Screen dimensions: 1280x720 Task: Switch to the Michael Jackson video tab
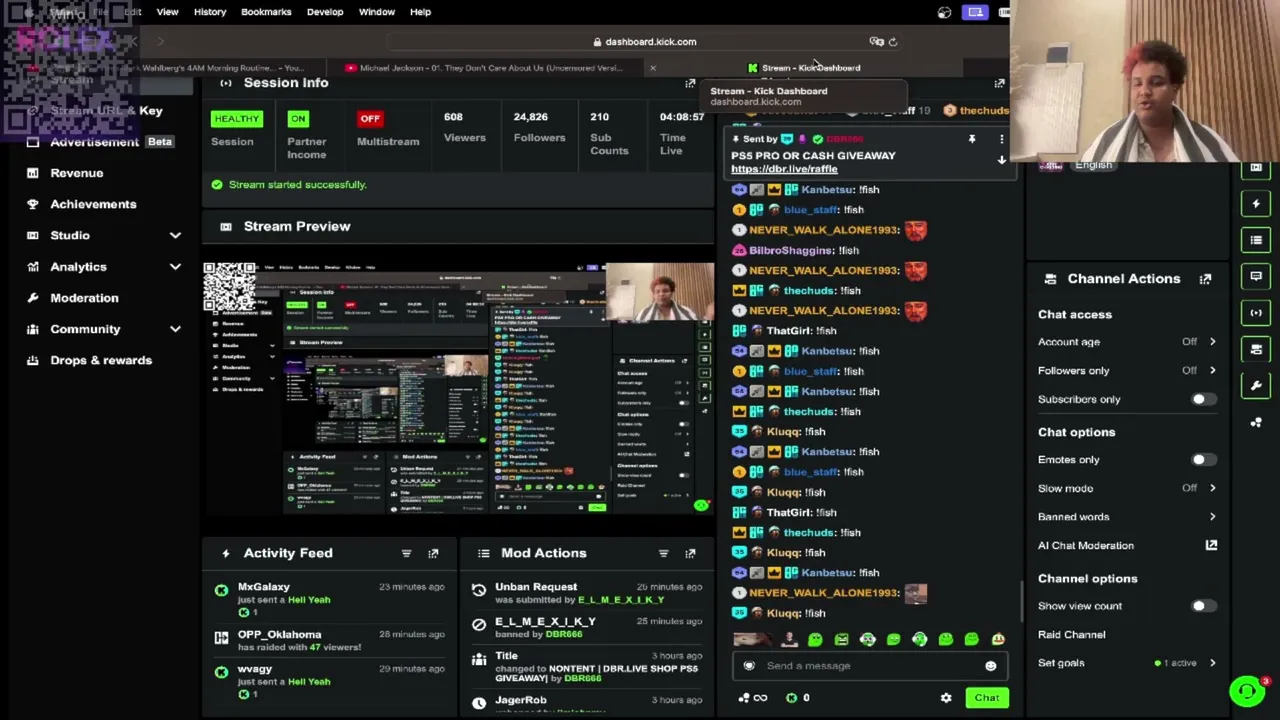pos(490,68)
